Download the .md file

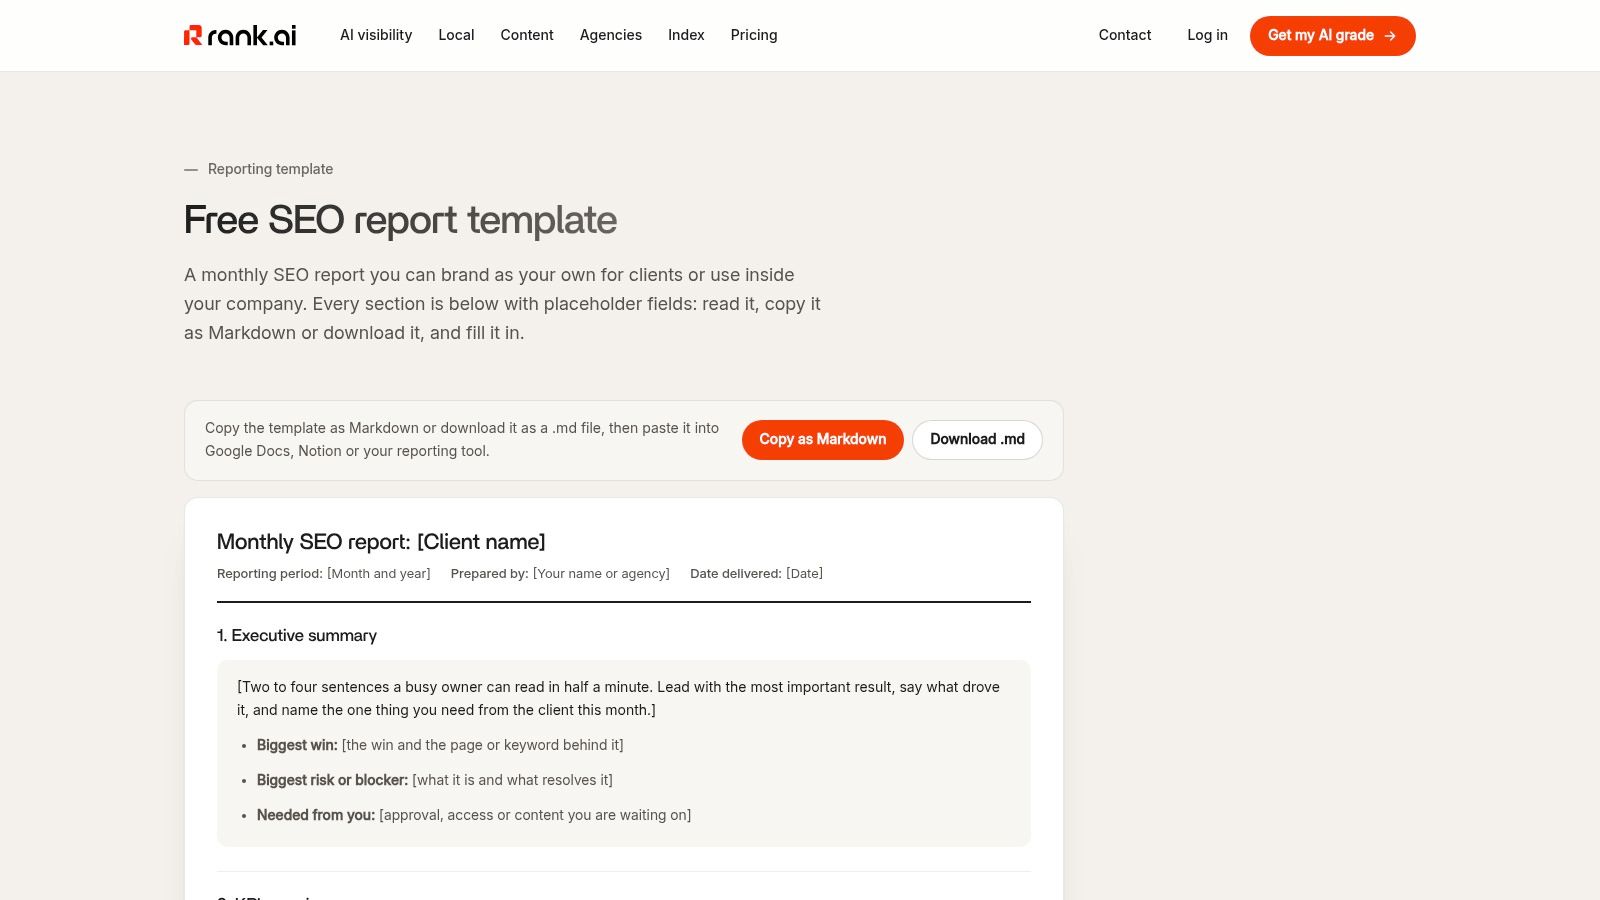[x=977, y=440]
